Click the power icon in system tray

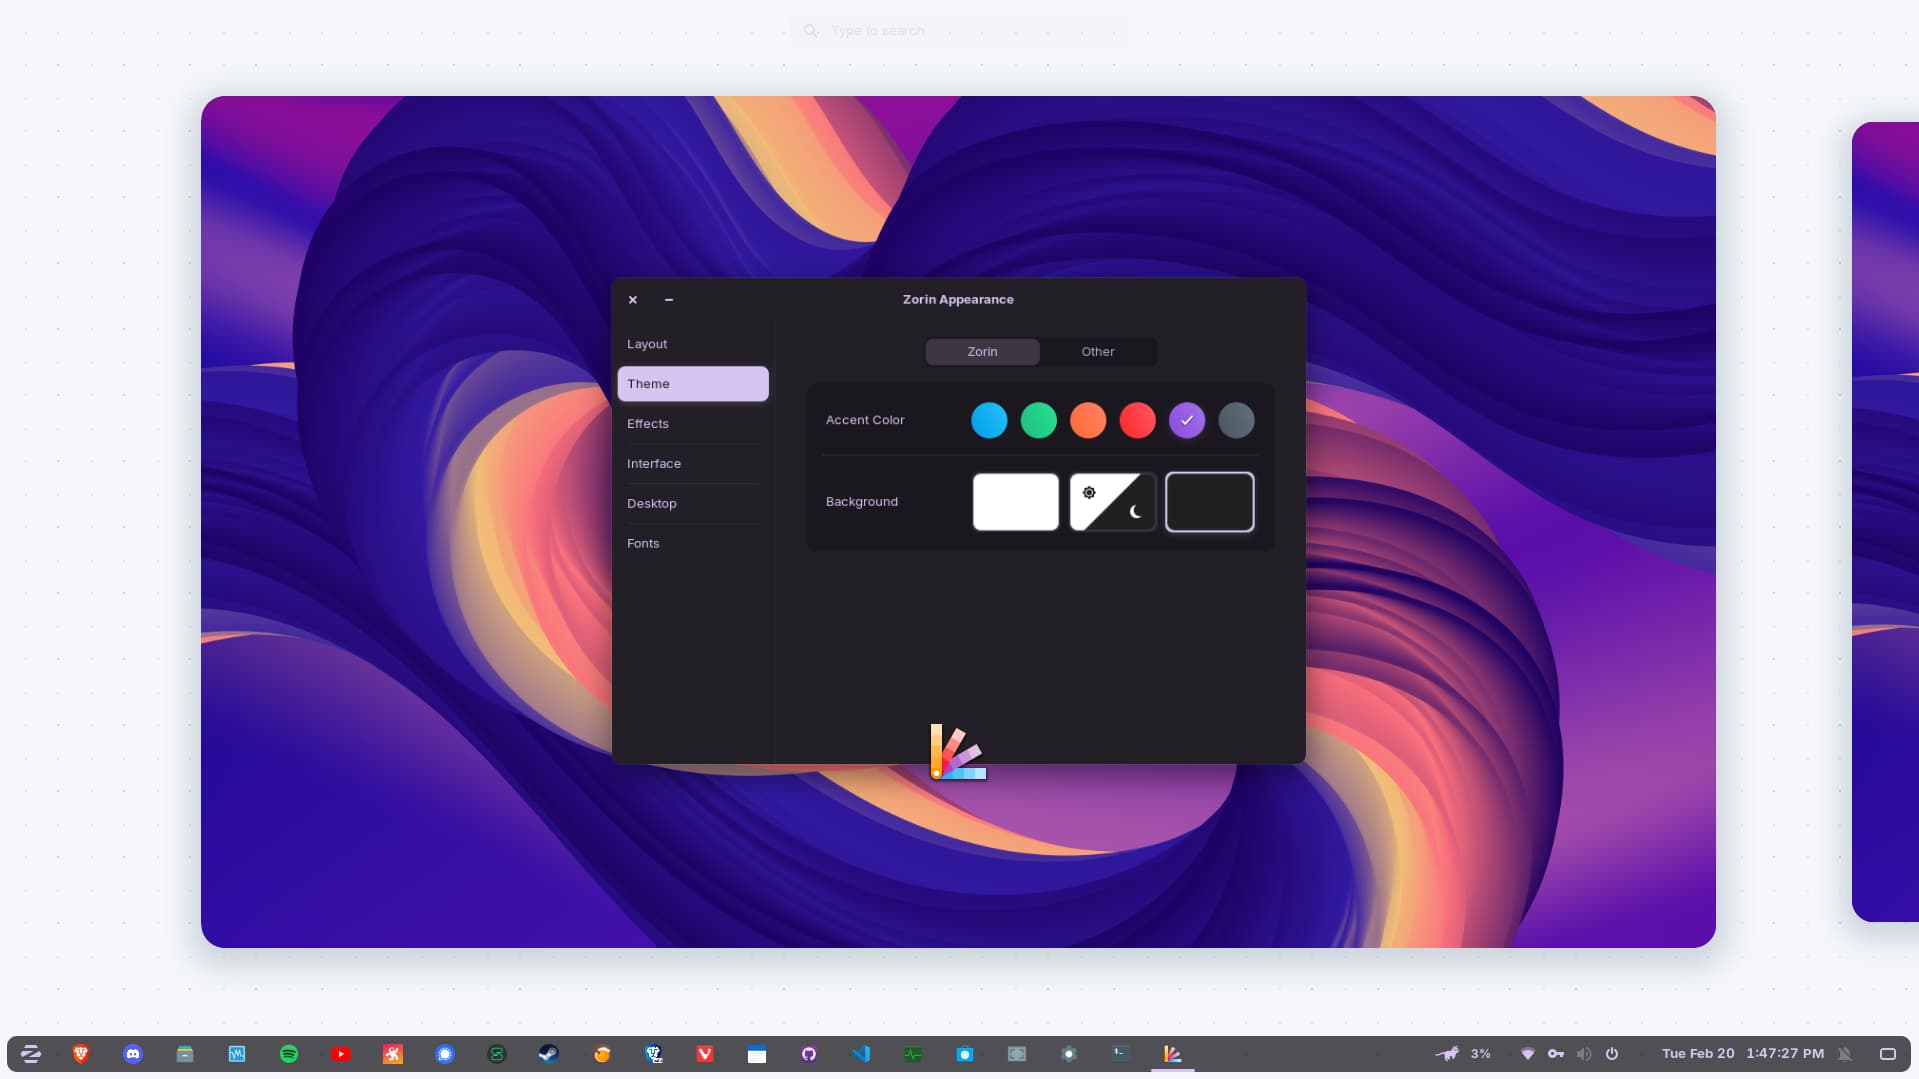[x=1612, y=1054]
